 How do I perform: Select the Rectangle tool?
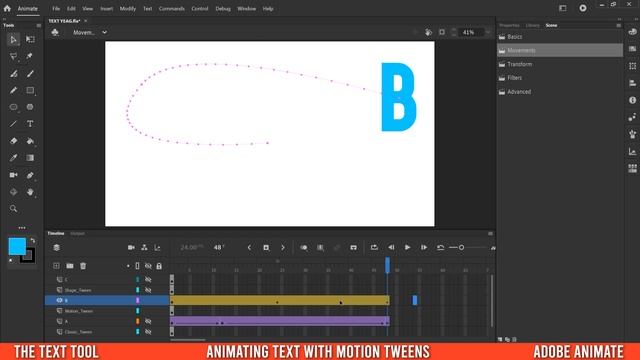(x=30, y=90)
